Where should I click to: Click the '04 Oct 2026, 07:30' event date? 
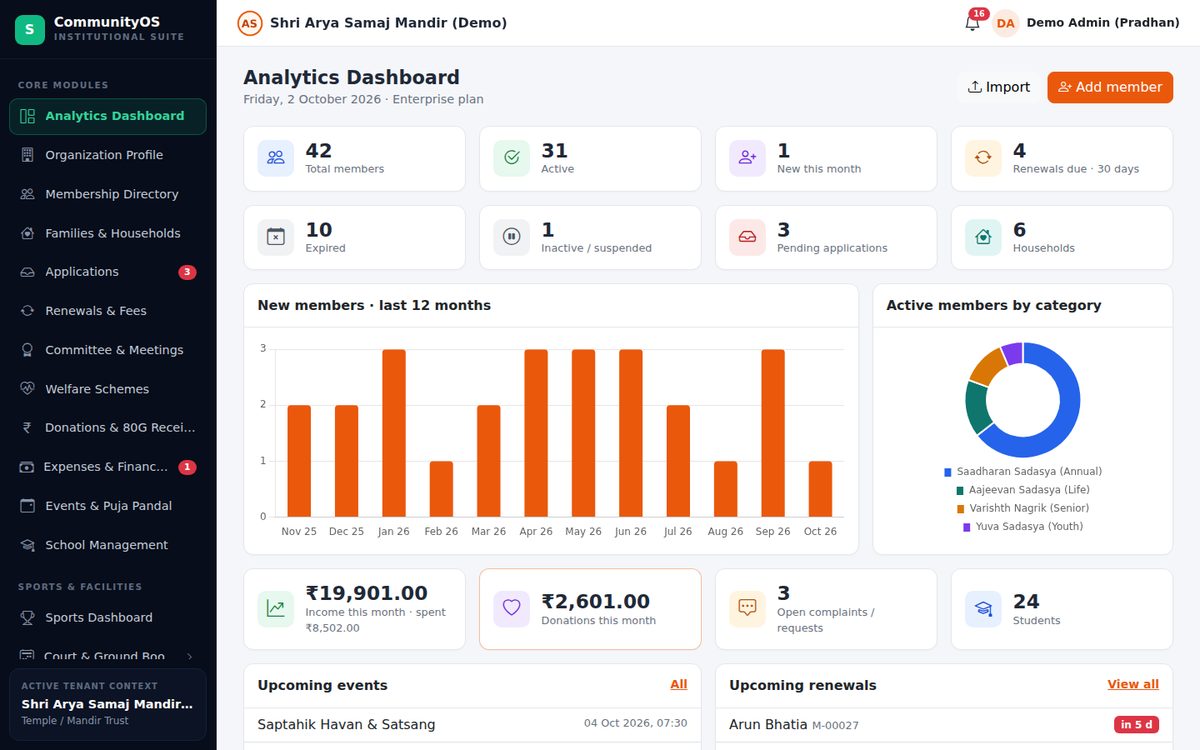pyautogui.click(x=636, y=724)
